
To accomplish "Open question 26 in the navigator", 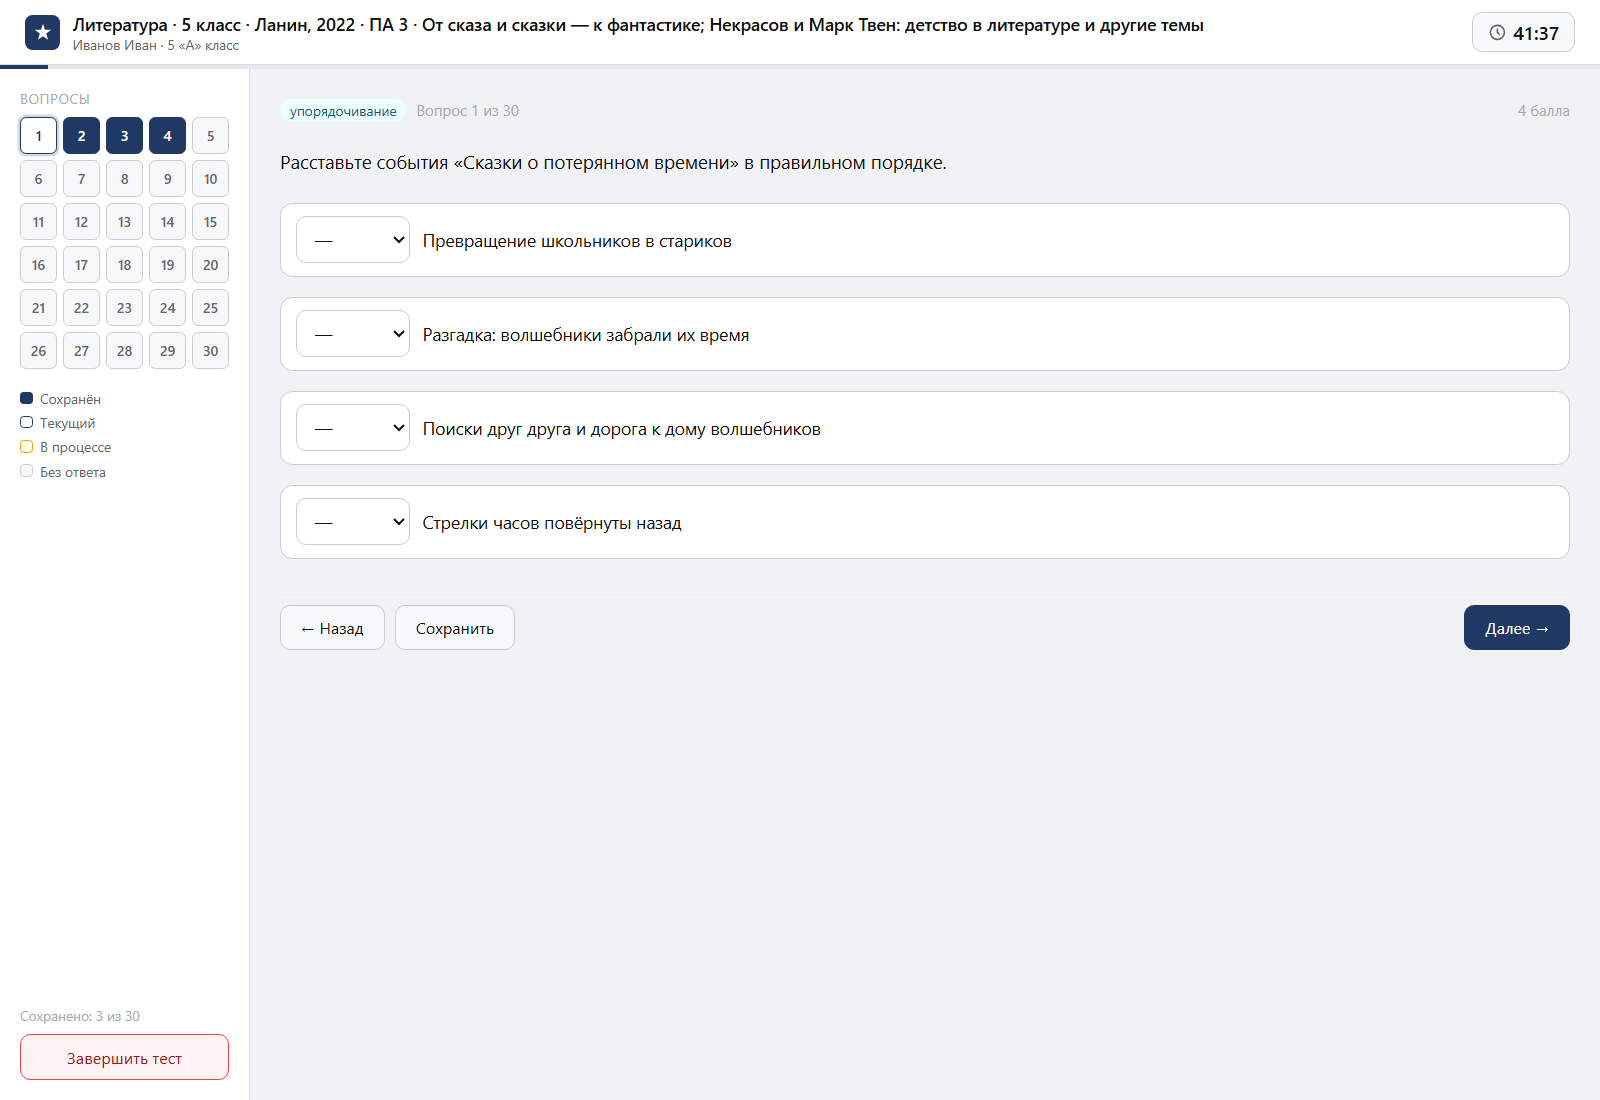I will pos(38,351).
